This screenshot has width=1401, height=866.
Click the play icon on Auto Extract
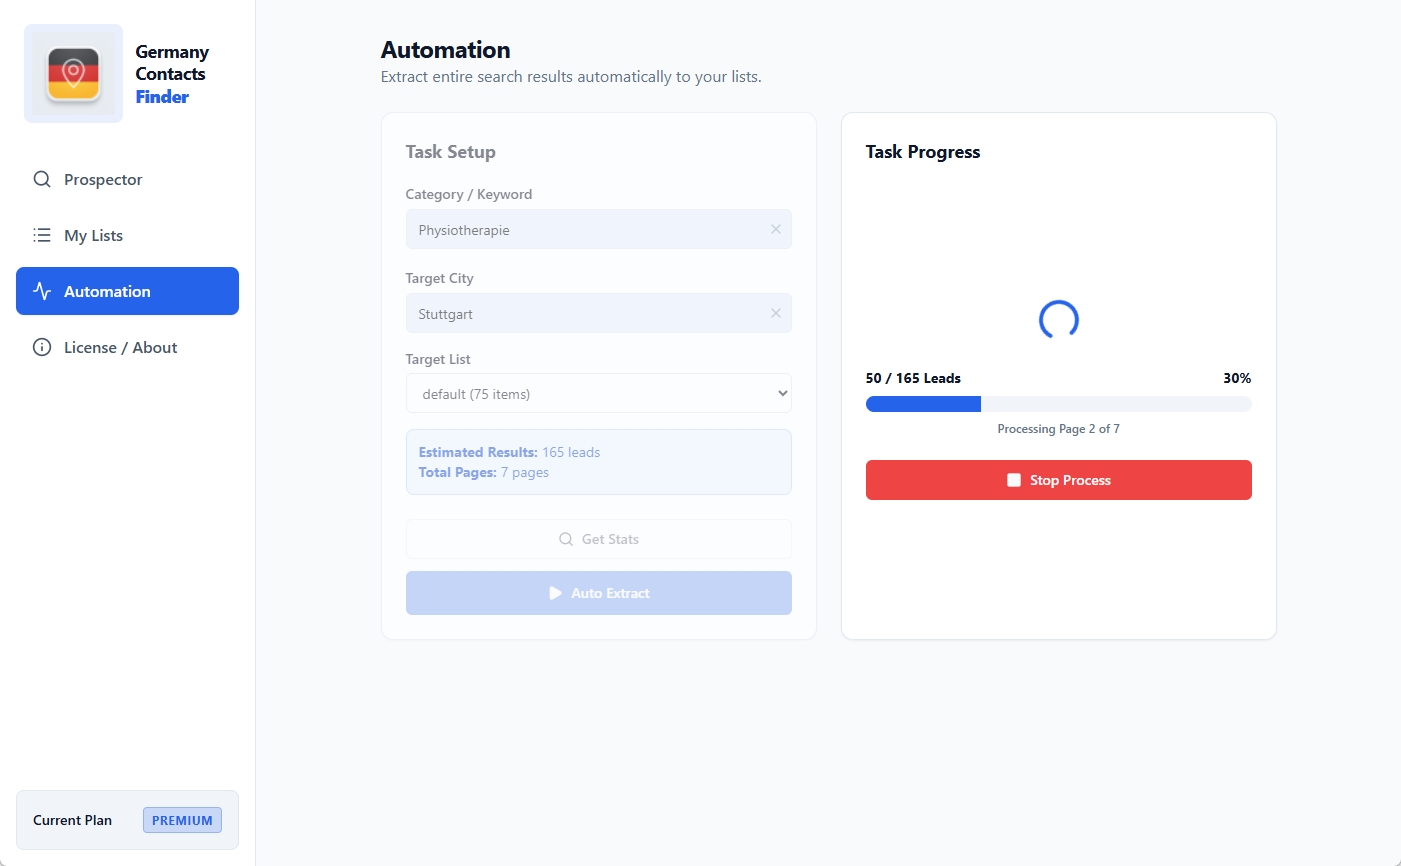556,593
